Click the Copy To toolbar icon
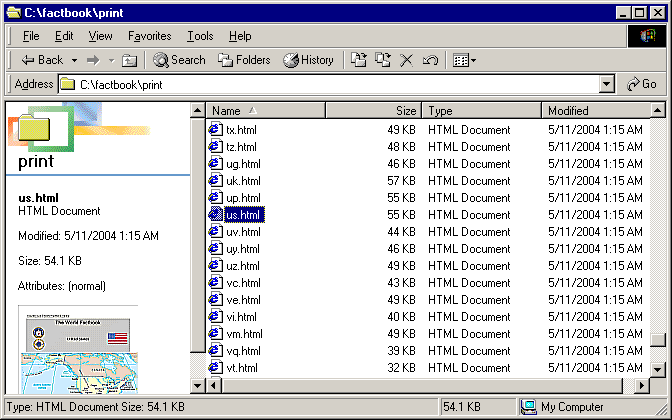The width and height of the screenshot is (672, 420). click(x=383, y=60)
